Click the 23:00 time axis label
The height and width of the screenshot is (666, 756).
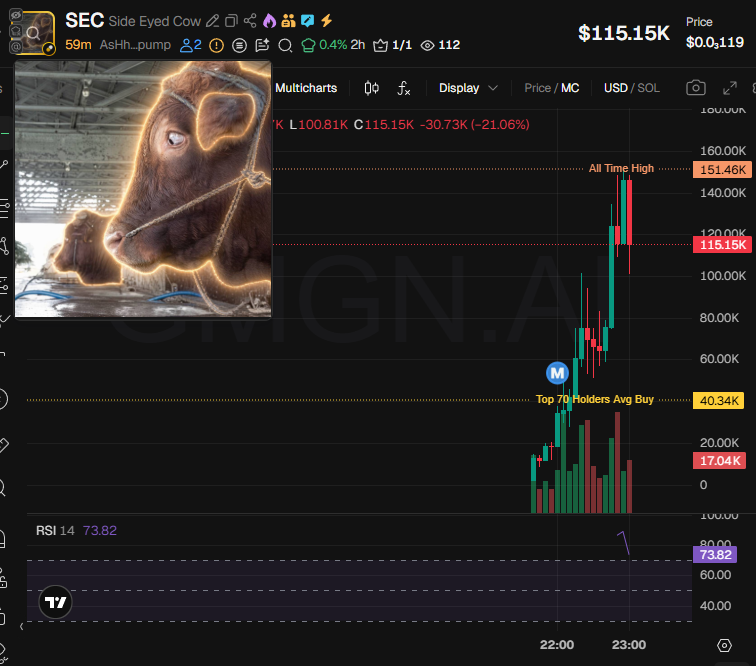point(629,645)
